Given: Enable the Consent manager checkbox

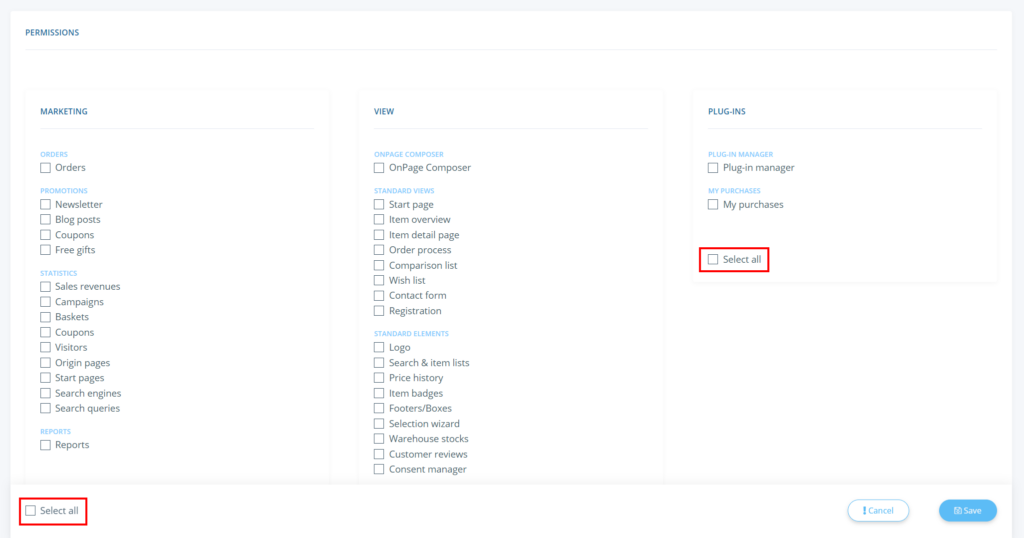Looking at the screenshot, I should (379, 469).
